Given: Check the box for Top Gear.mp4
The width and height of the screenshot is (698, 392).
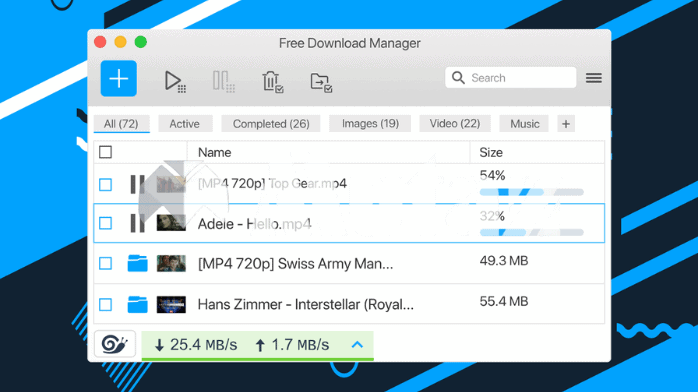Looking at the screenshot, I should 106,184.
